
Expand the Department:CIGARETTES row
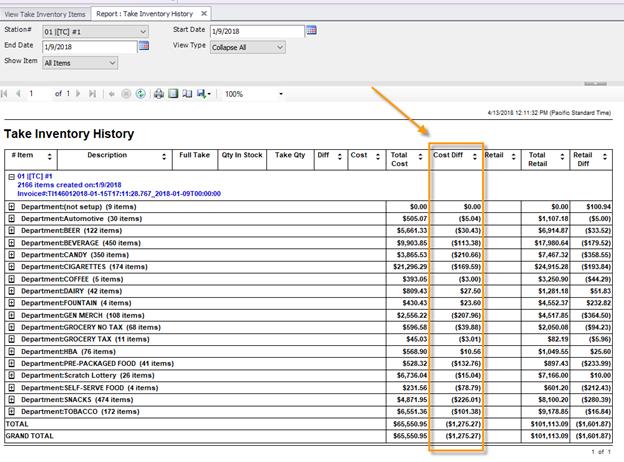click(12, 266)
